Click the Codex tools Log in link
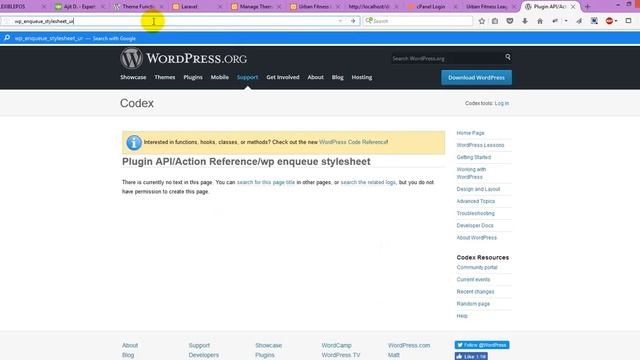The width and height of the screenshot is (640, 360). (502, 103)
